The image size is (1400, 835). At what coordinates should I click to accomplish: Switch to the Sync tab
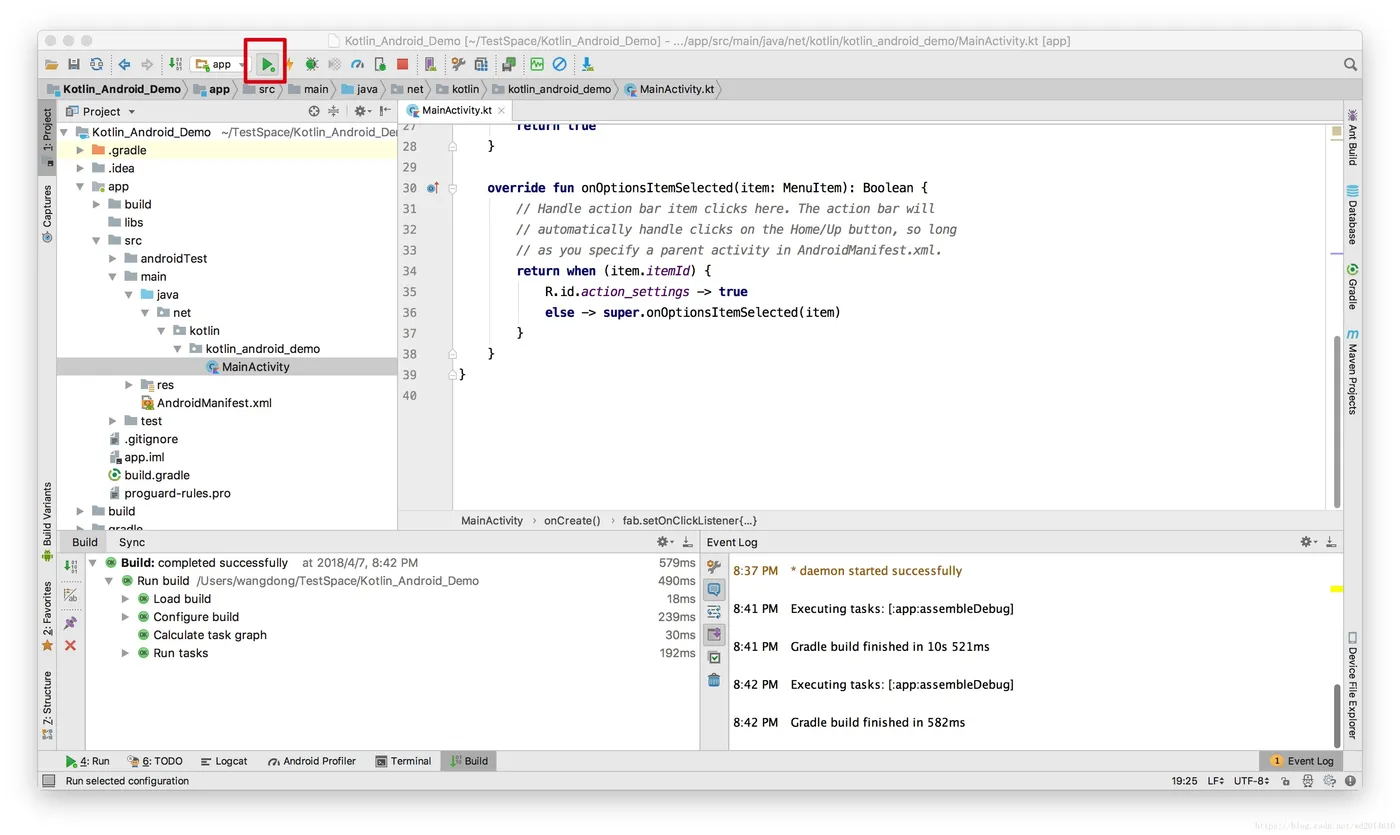click(132, 542)
